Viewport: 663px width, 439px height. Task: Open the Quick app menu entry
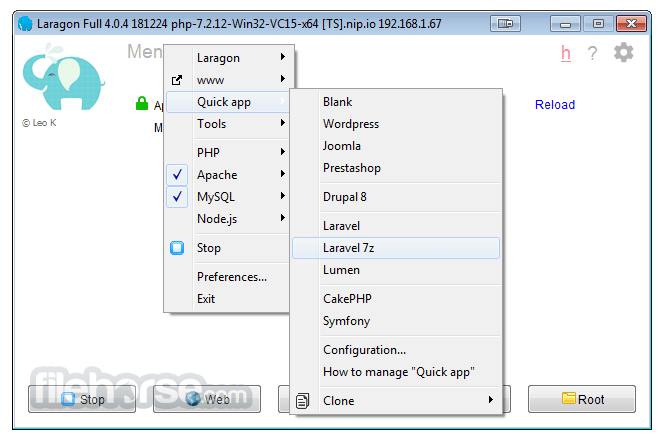(228, 102)
